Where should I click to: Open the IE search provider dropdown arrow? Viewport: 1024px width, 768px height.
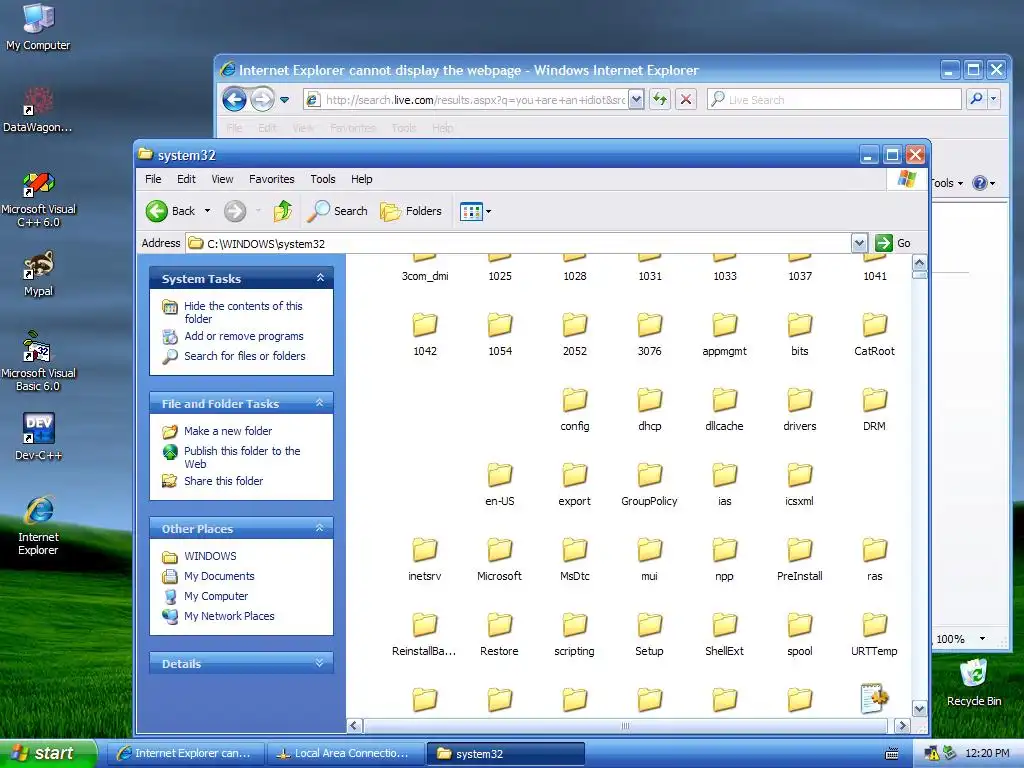(993, 99)
